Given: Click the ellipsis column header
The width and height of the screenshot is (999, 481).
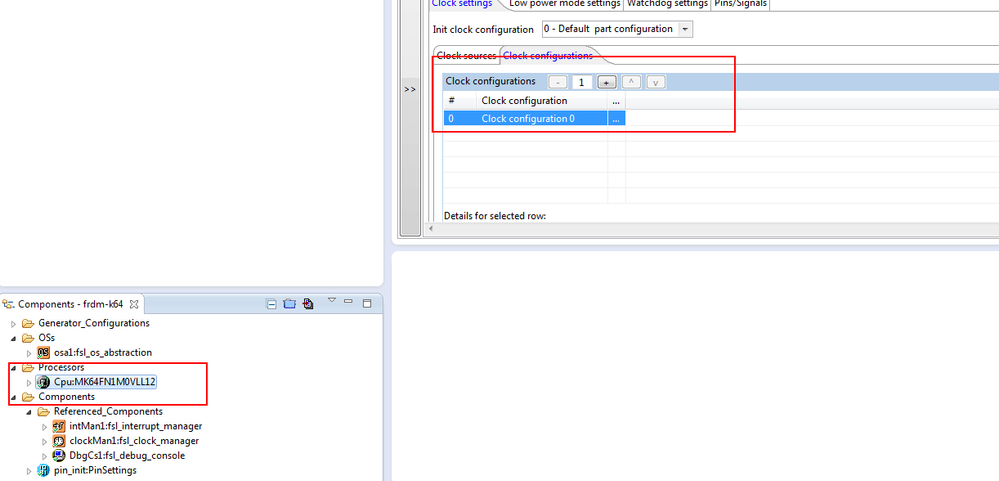Looking at the screenshot, I should [616, 101].
